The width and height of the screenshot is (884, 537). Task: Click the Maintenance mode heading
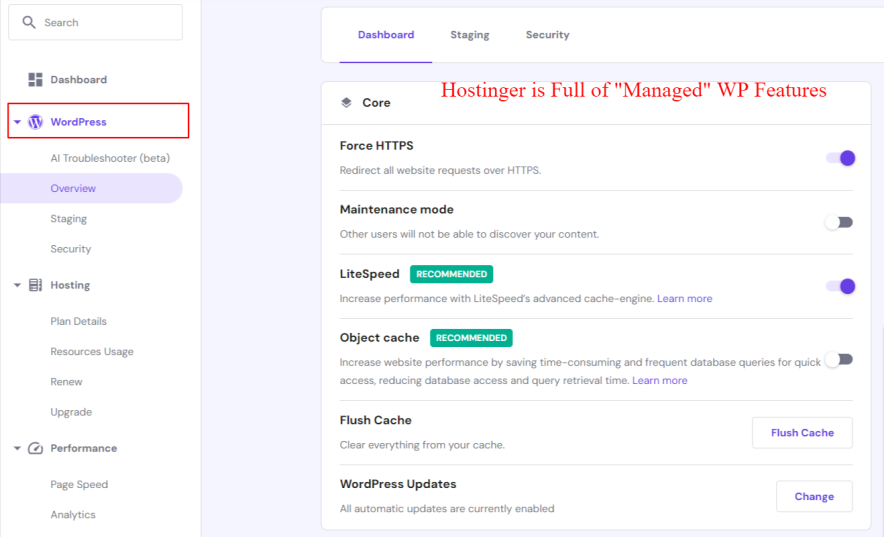pos(396,209)
